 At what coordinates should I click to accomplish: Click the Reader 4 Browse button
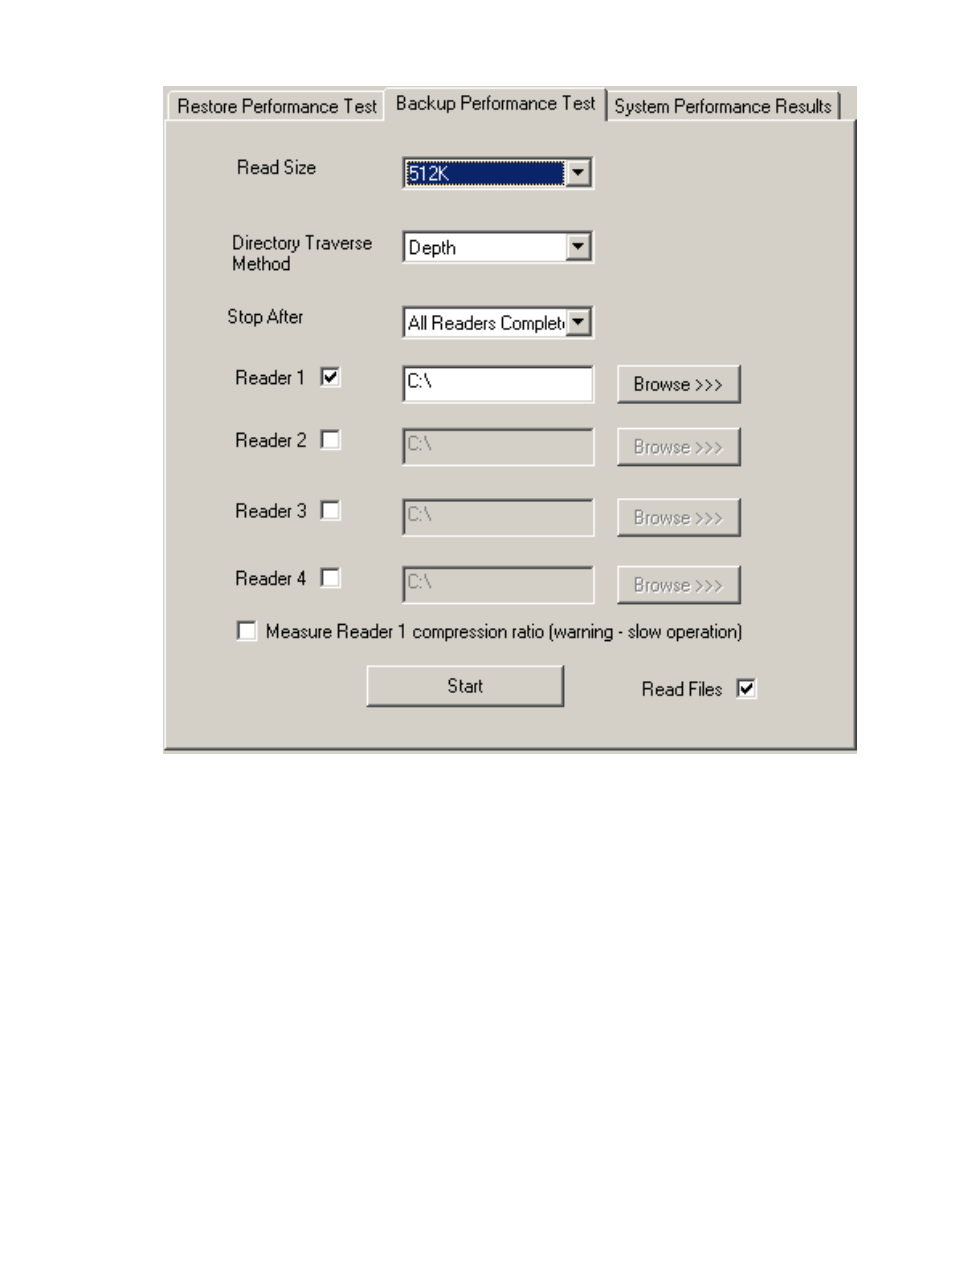point(678,585)
